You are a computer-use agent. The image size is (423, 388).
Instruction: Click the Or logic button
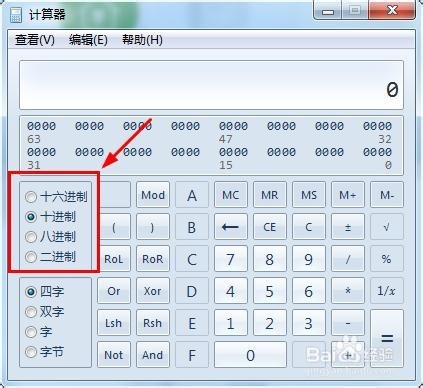pos(114,291)
